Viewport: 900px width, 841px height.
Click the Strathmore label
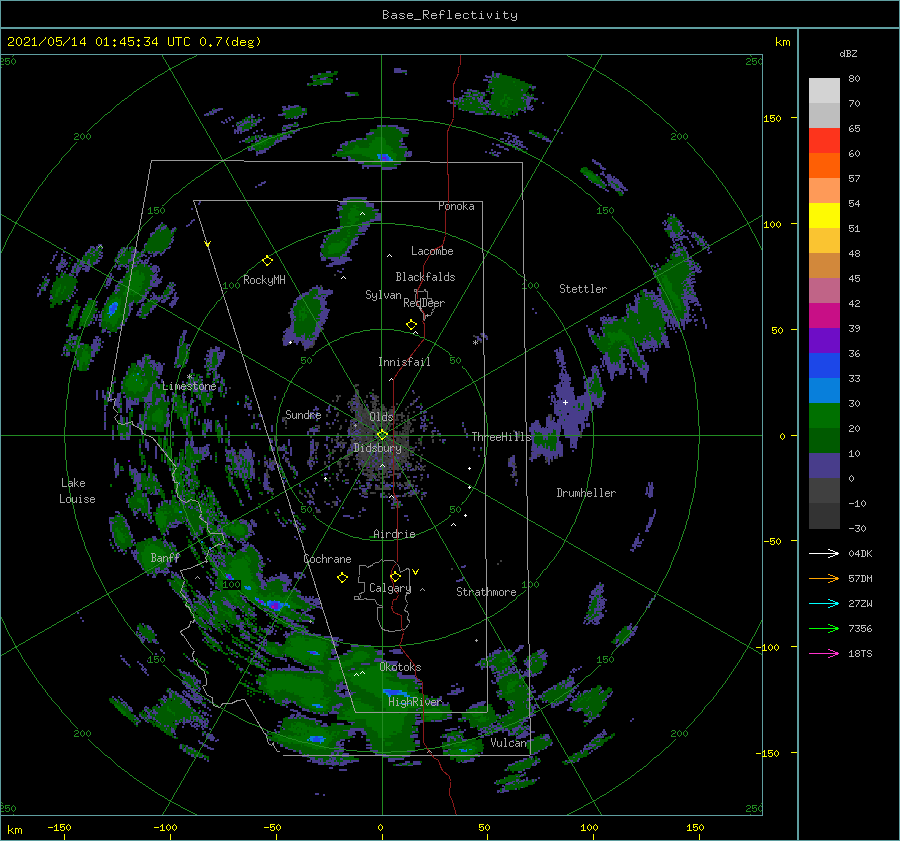(486, 592)
